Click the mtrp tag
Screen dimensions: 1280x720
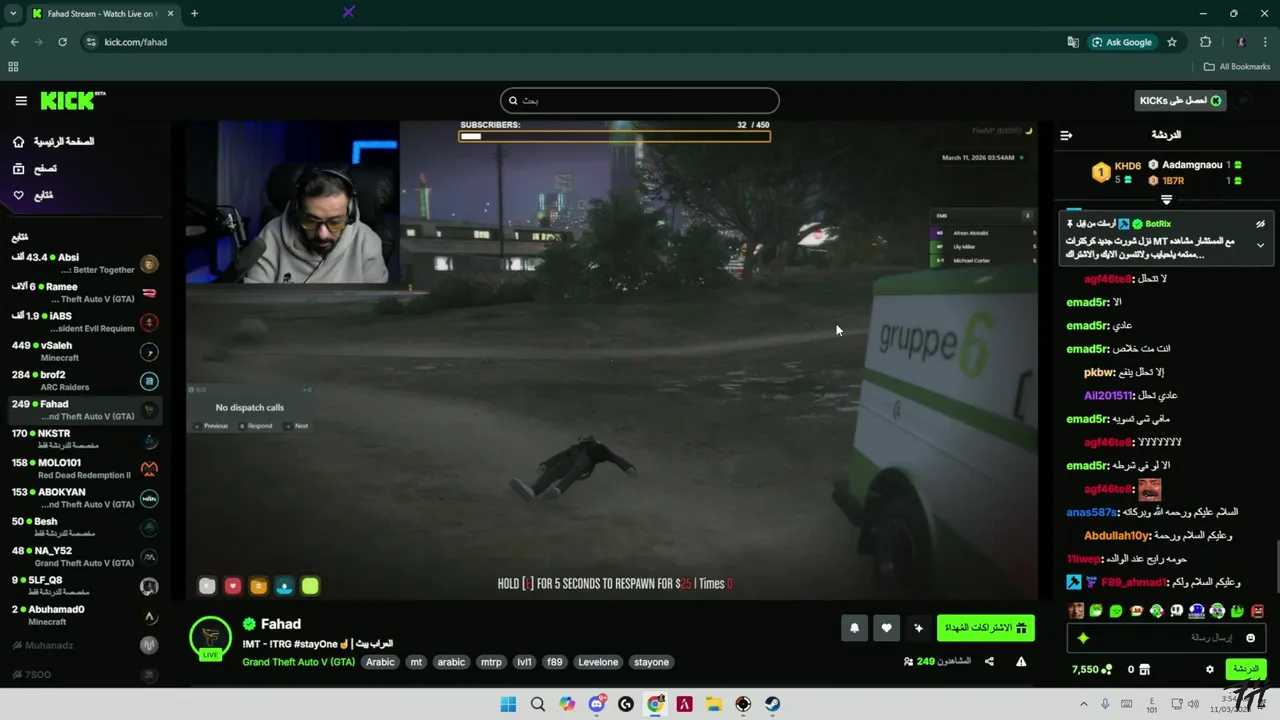click(x=491, y=662)
